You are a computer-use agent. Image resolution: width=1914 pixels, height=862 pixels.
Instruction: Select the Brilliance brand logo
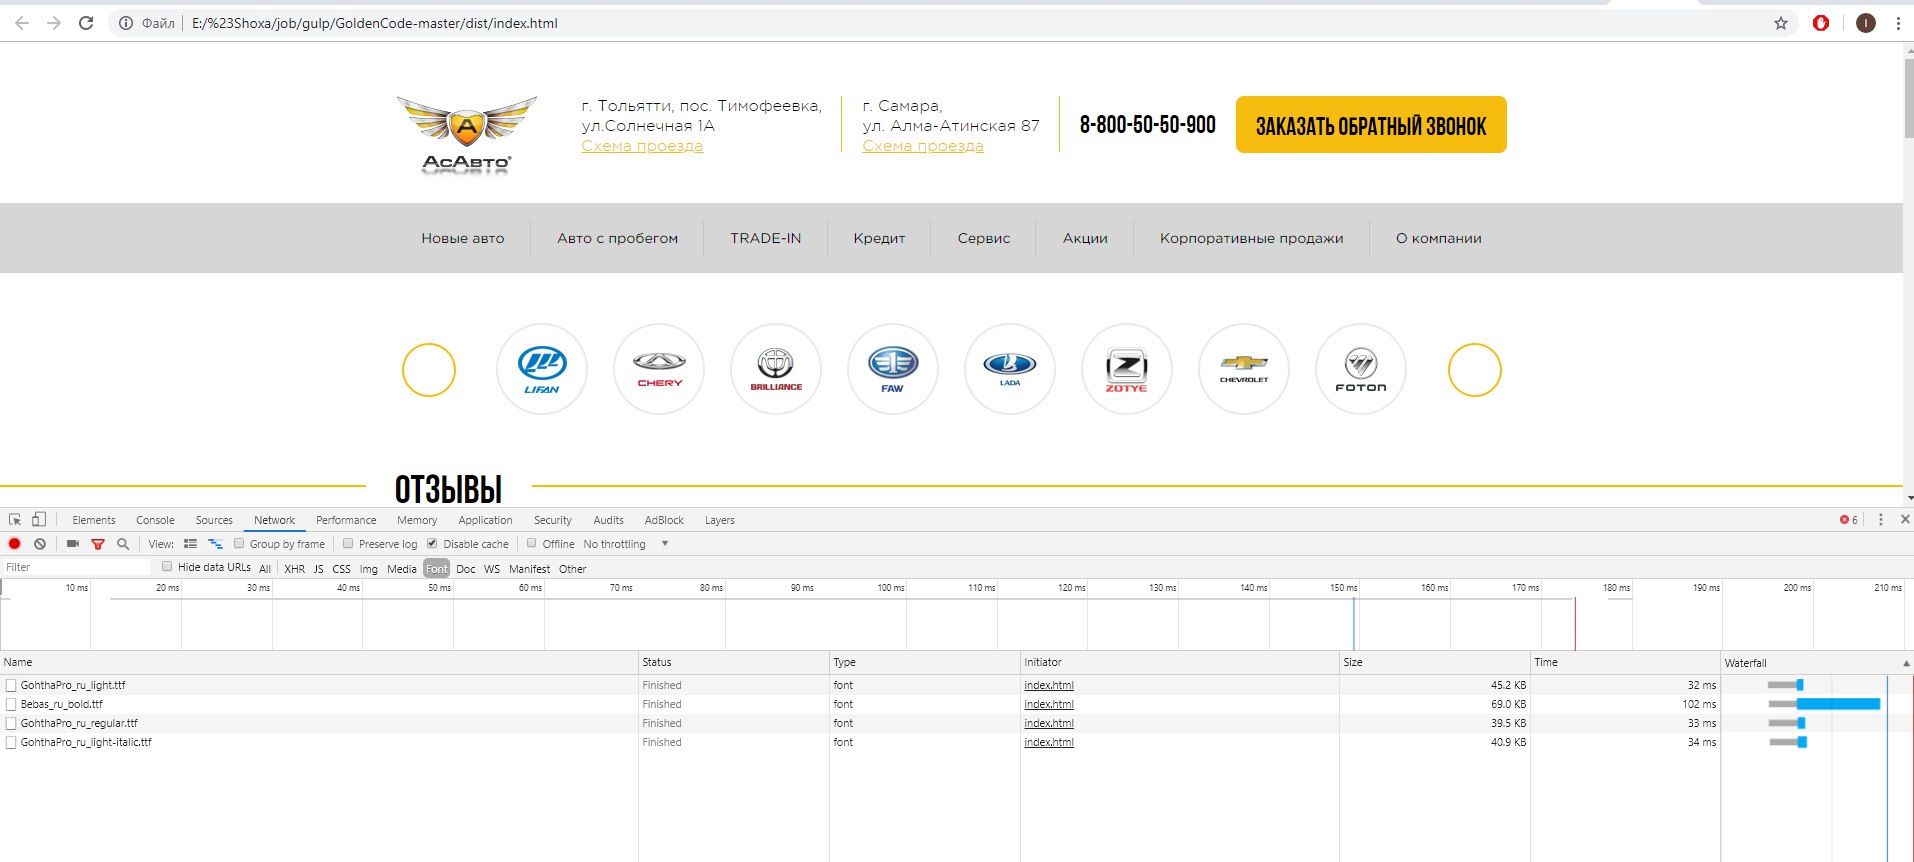pos(776,369)
